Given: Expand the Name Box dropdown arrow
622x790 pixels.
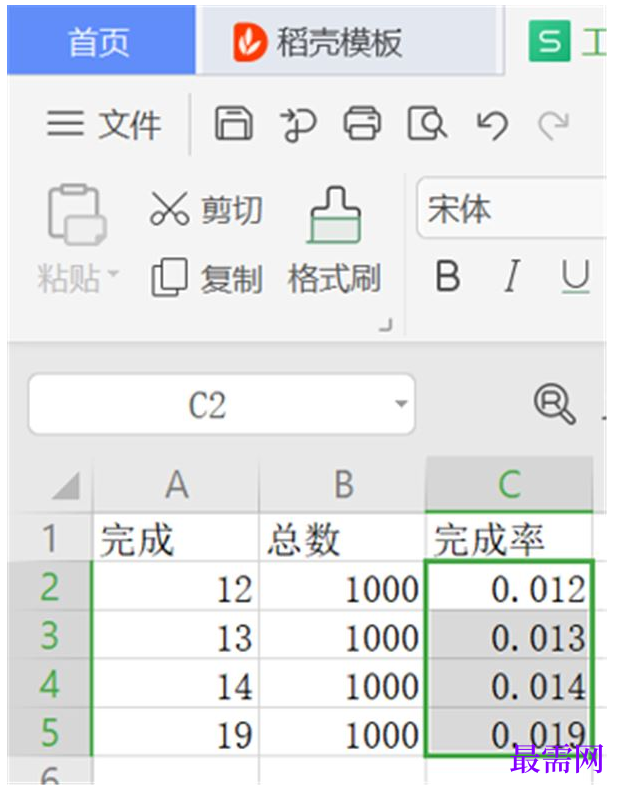Looking at the screenshot, I should tap(401, 404).
